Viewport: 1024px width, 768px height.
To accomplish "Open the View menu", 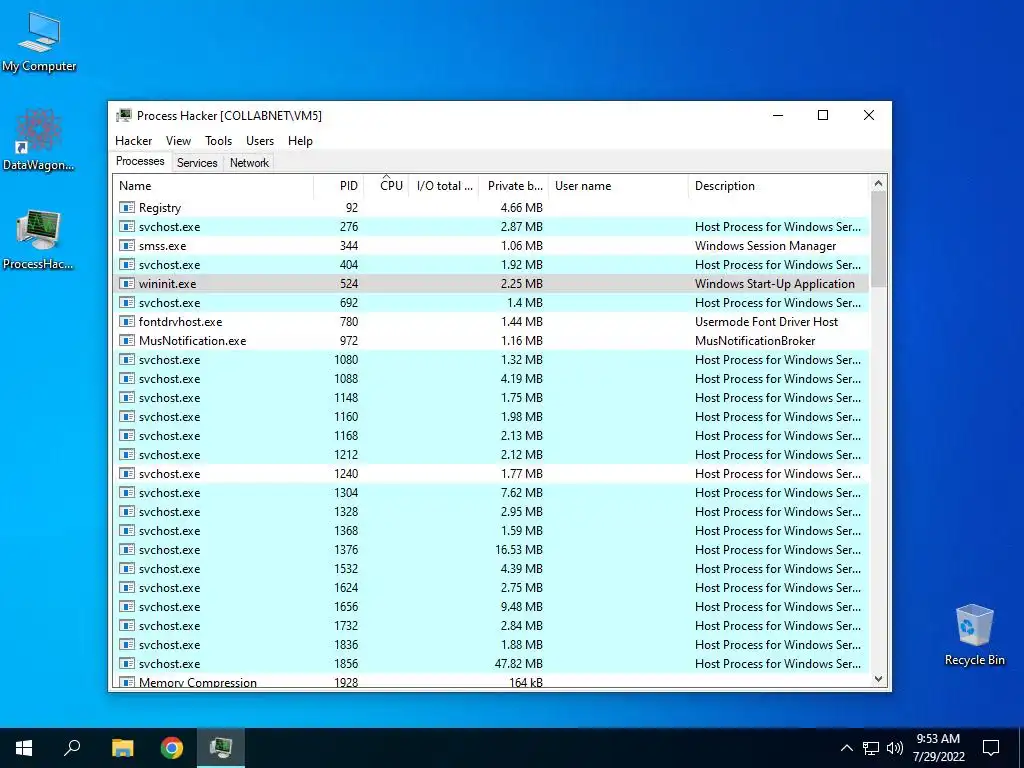I will coord(178,140).
